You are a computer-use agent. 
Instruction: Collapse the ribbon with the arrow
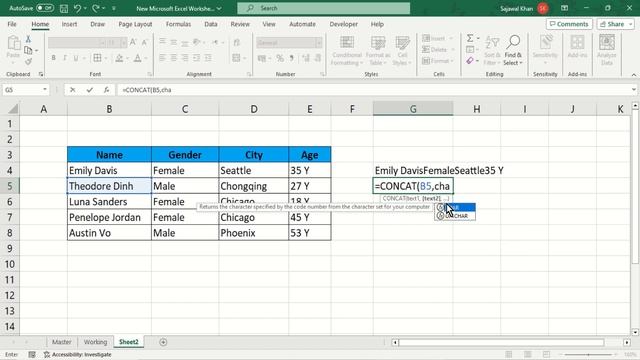tap(633, 75)
